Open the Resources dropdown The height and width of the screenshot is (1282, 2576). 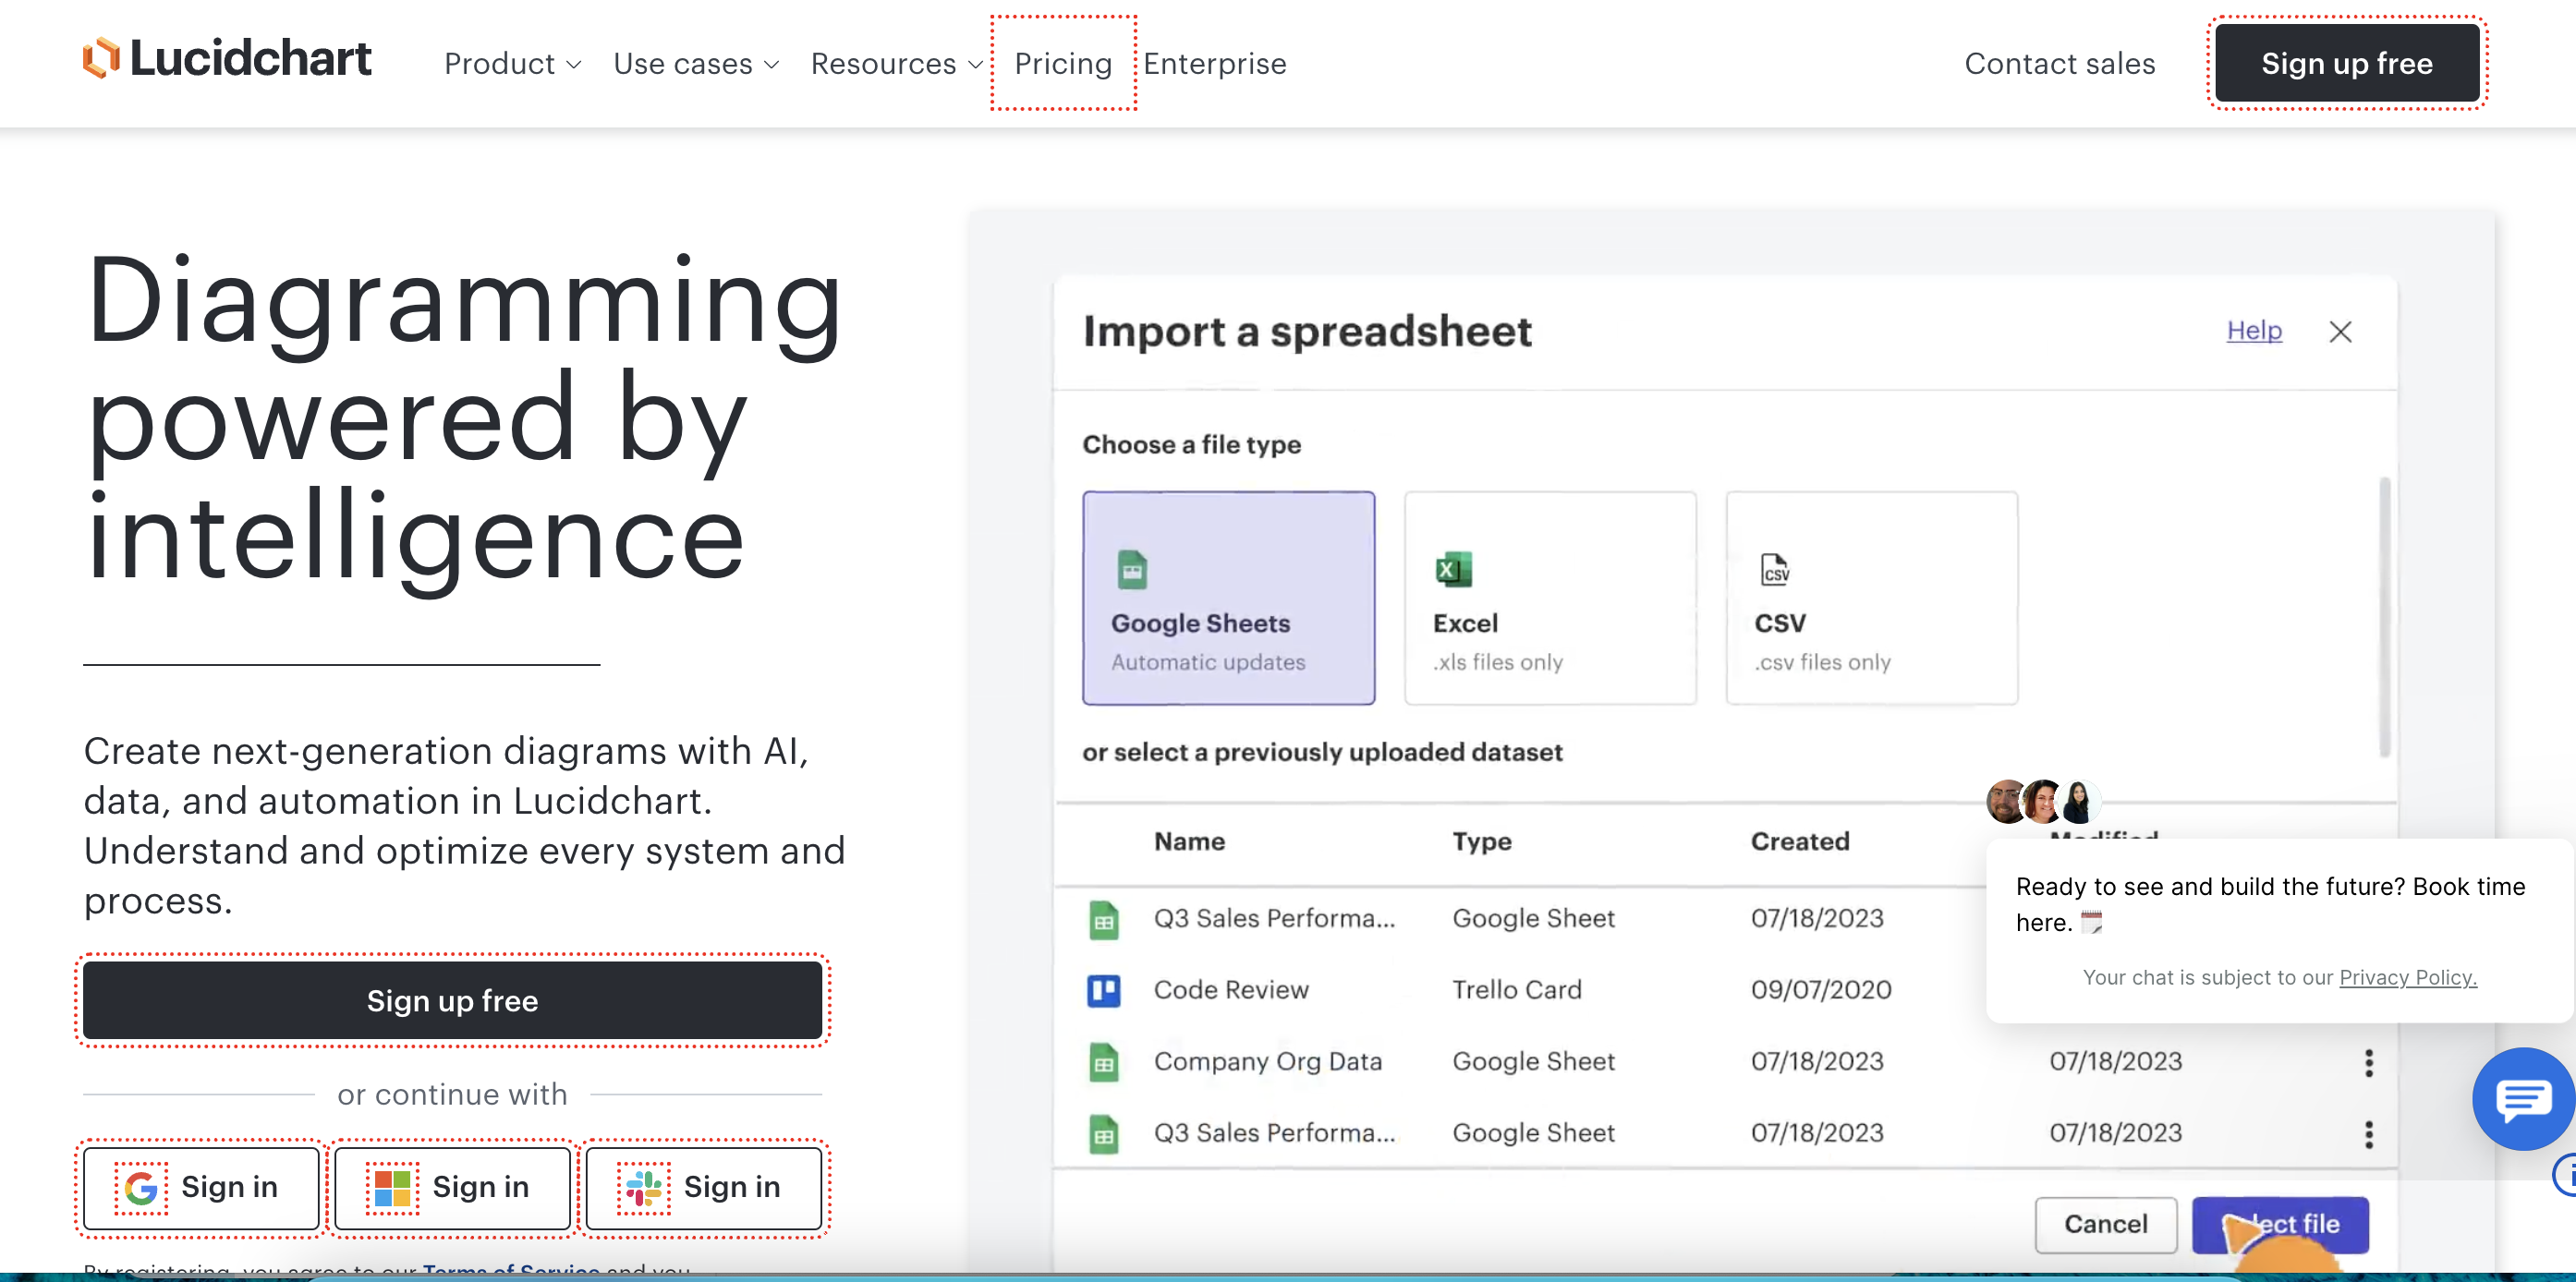click(897, 64)
